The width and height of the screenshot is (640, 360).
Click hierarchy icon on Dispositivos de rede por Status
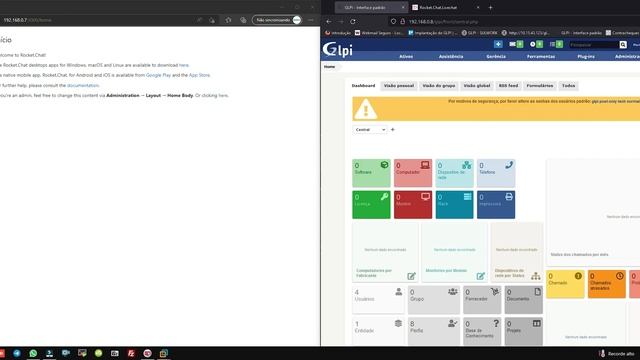536,276
